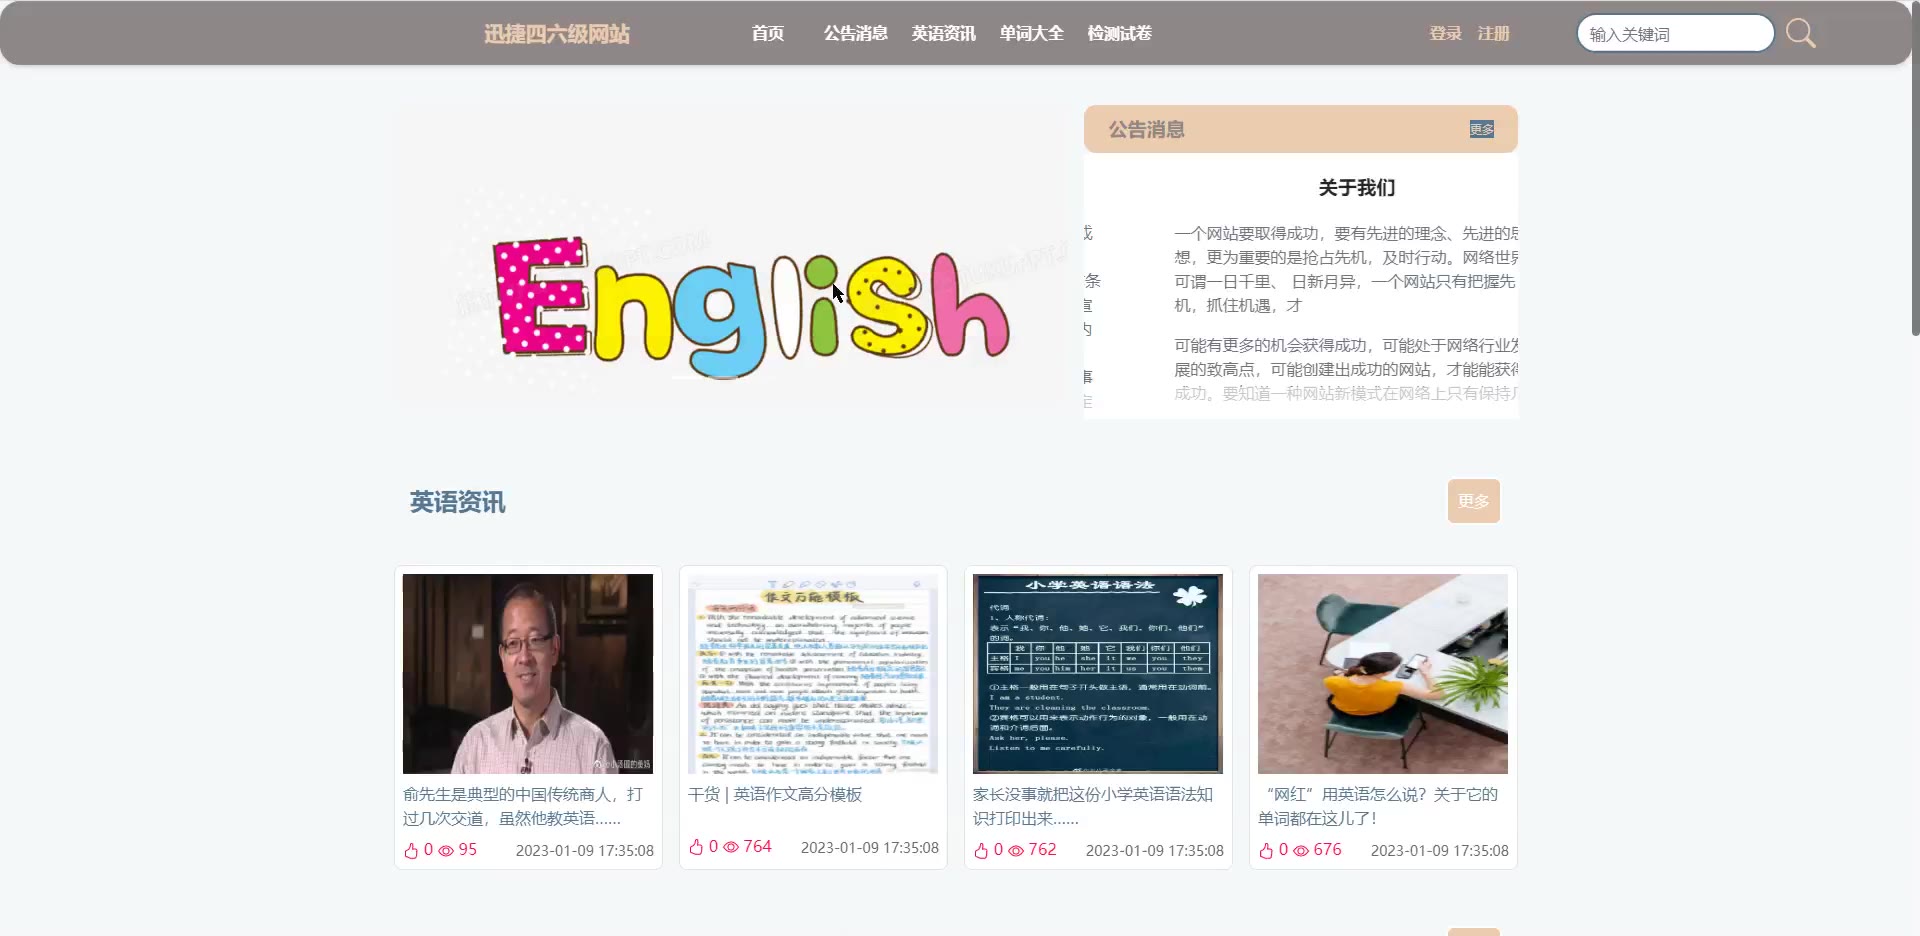The height and width of the screenshot is (936, 1920).
Task: Open the 作文万能模板 thumbnail image
Action: tap(813, 674)
